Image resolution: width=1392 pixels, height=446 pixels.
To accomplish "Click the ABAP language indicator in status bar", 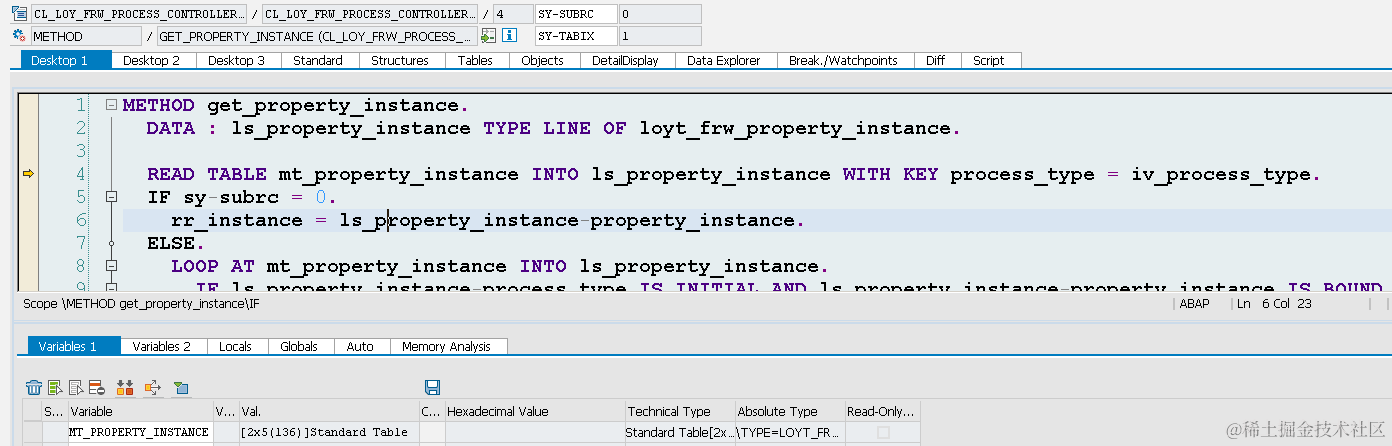I will [x=1194, y=304].
